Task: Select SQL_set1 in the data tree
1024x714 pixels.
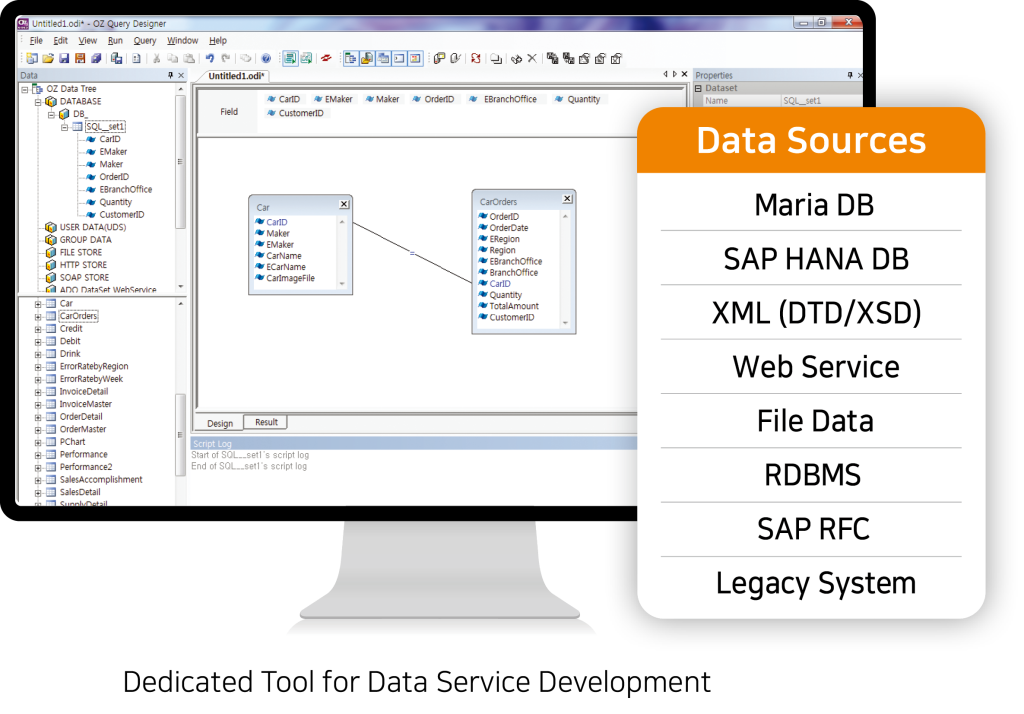Action: pyautogui.click(x=105, y=127)
